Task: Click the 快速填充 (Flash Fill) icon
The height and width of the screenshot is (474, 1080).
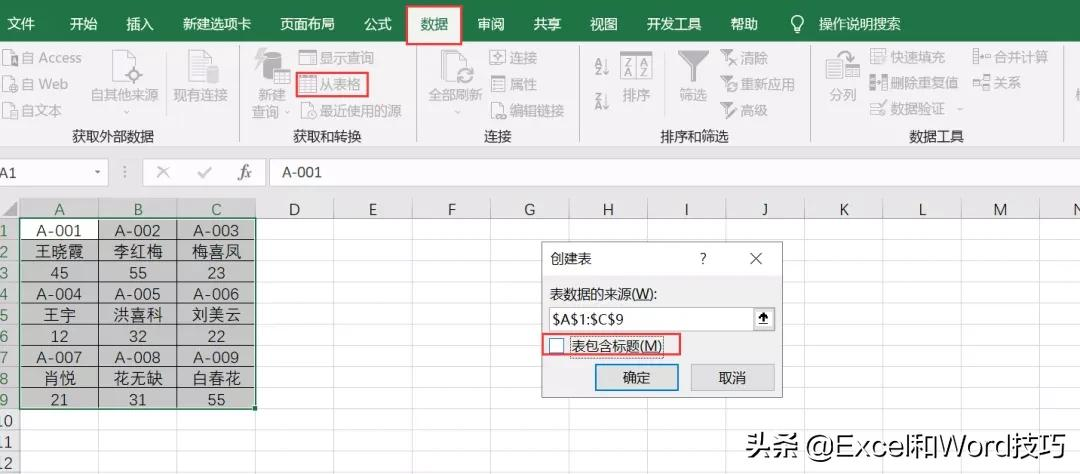Action: (x=878, y=58)
